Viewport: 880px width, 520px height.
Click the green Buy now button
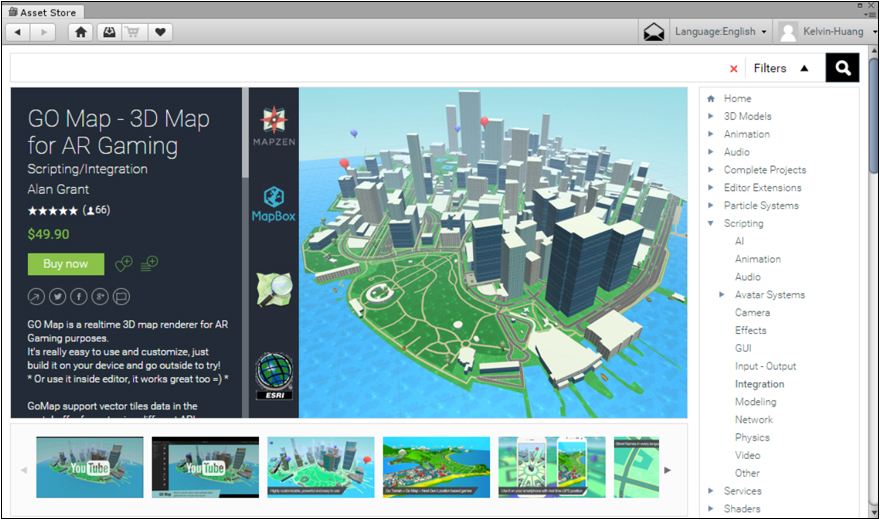(66, 264)
